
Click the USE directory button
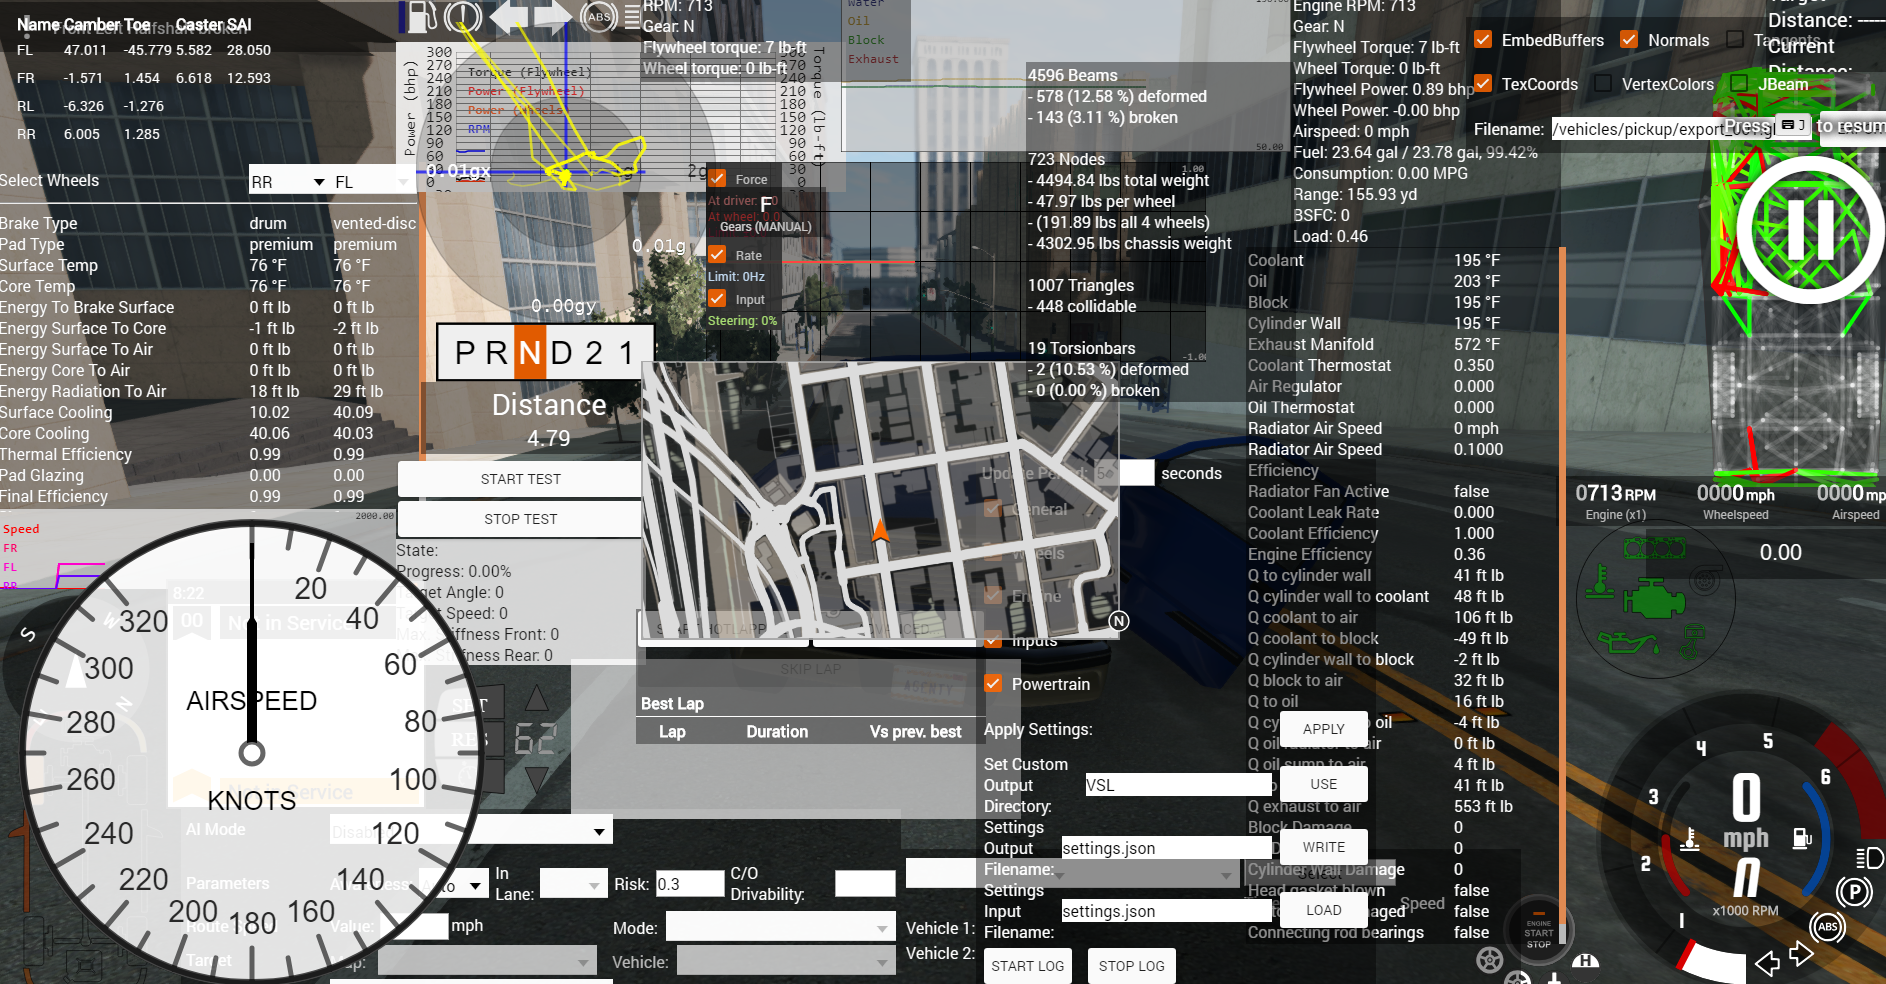[x=1323, y=784]
